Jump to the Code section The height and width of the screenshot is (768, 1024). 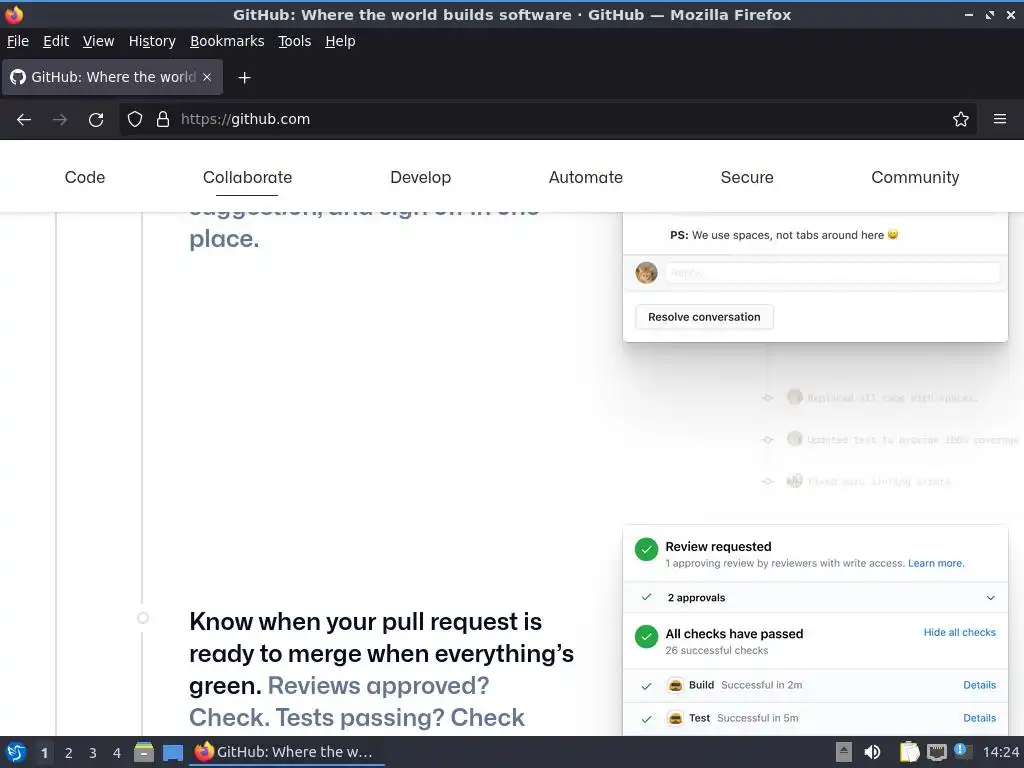coord(85,177)
